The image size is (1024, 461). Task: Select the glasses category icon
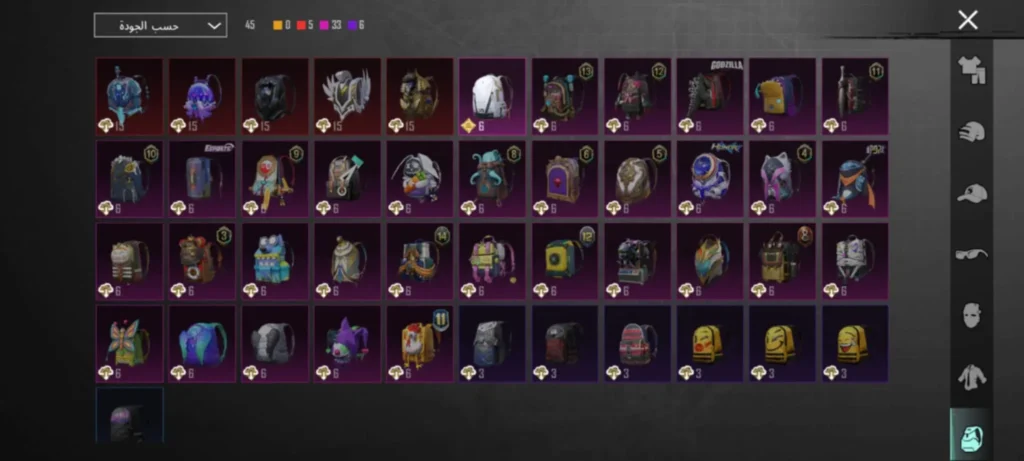click(972, 254)
